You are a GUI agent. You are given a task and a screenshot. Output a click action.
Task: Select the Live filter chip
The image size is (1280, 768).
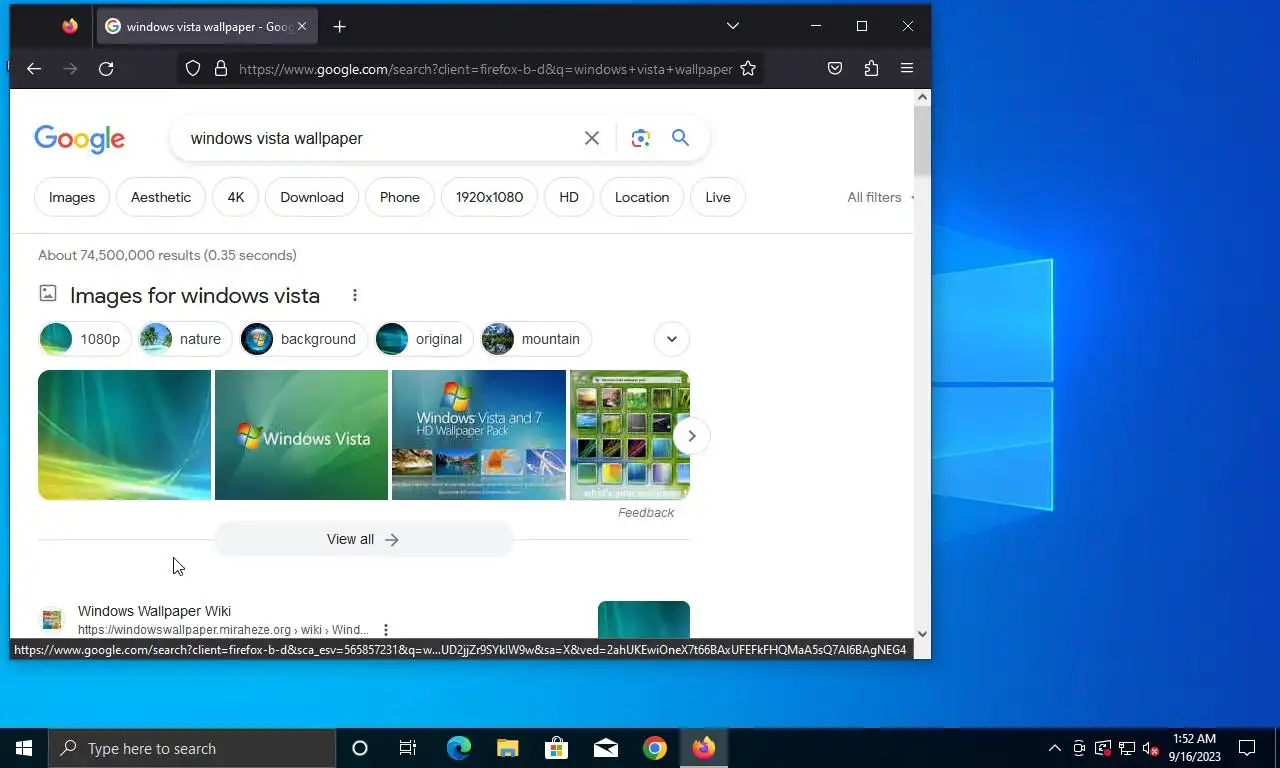[x=718, y=197]
